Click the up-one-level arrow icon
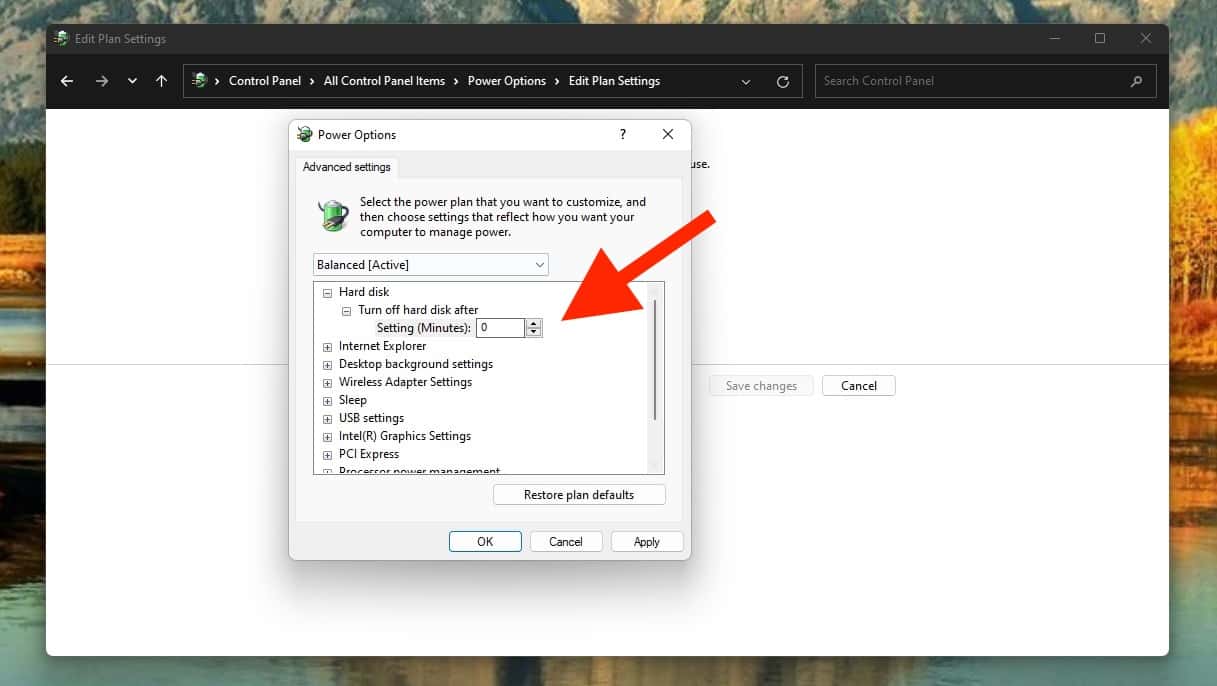The height and width of the screenshot is (686, 1217). [x=161, y=81]
